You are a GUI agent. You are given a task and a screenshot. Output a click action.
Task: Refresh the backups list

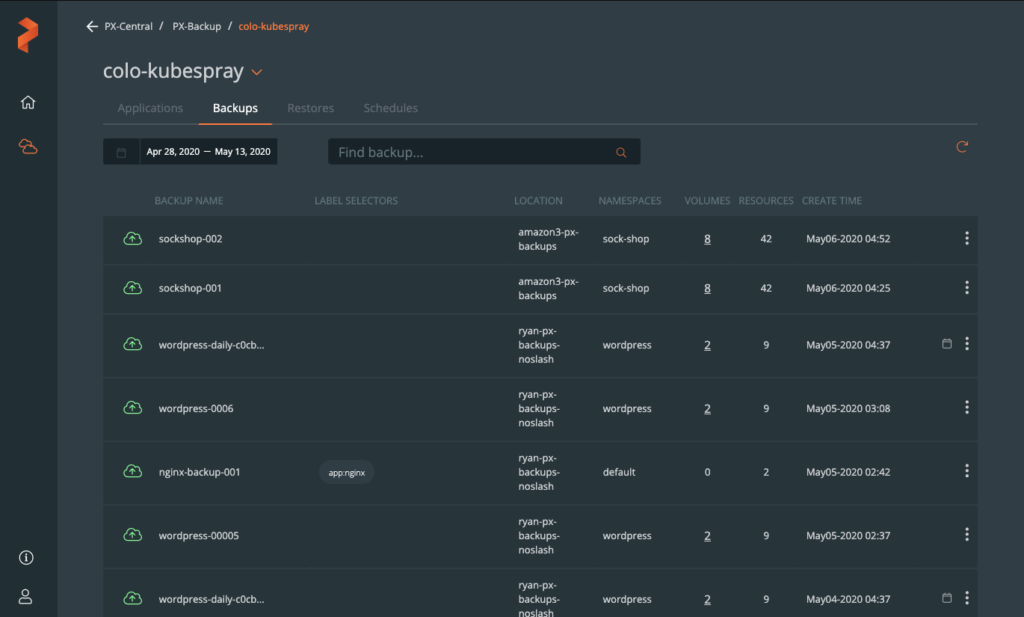962,147
